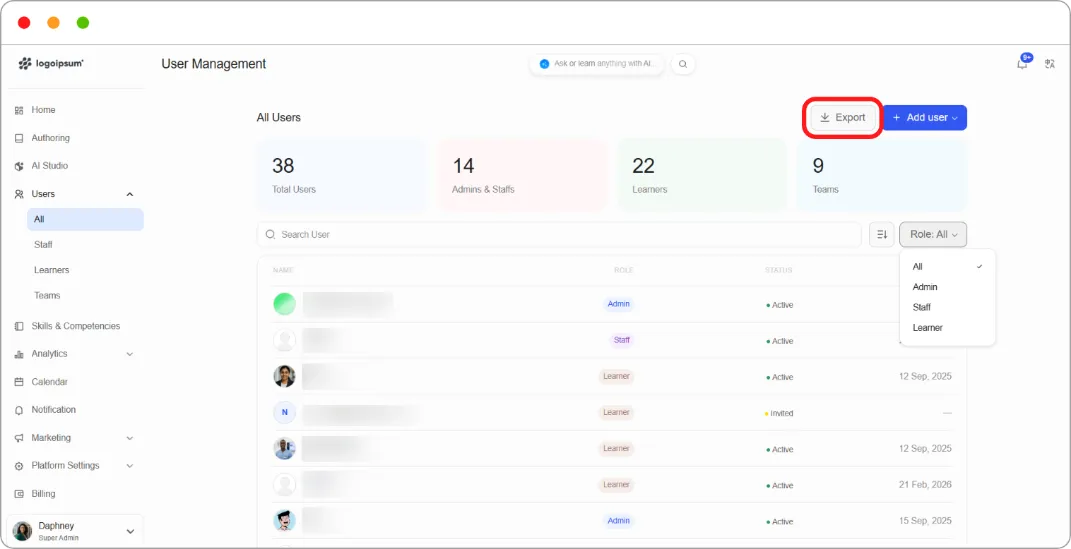
Task: Focus the Search User field
Action: (x=559, y=234)
